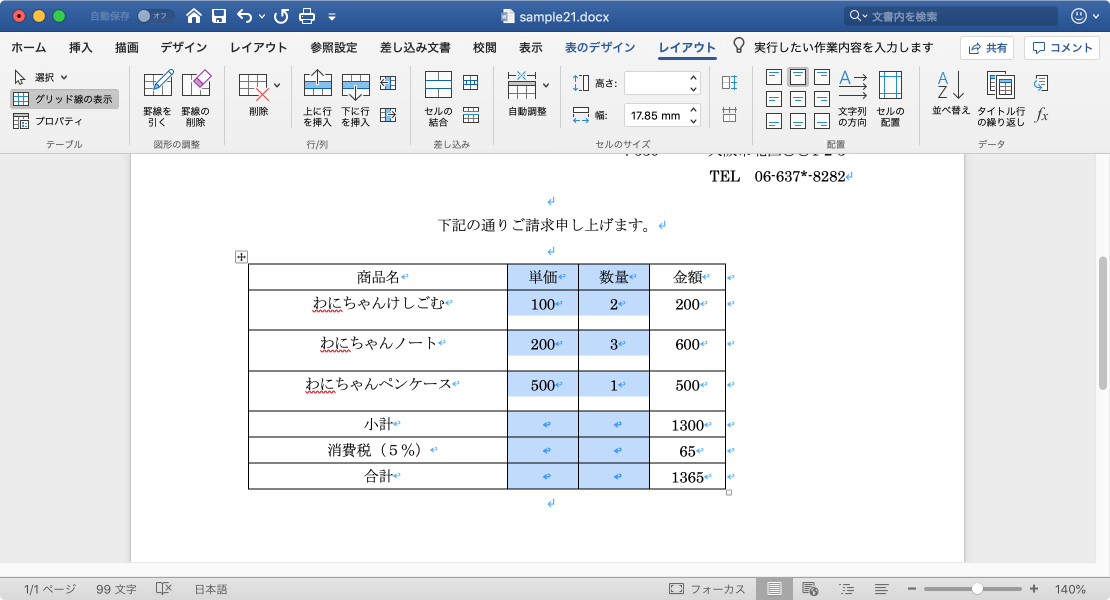Expand the Delete (削除) dropdown arrow
This screenshot has width=1110, height=600.
(x=277, y=86)
